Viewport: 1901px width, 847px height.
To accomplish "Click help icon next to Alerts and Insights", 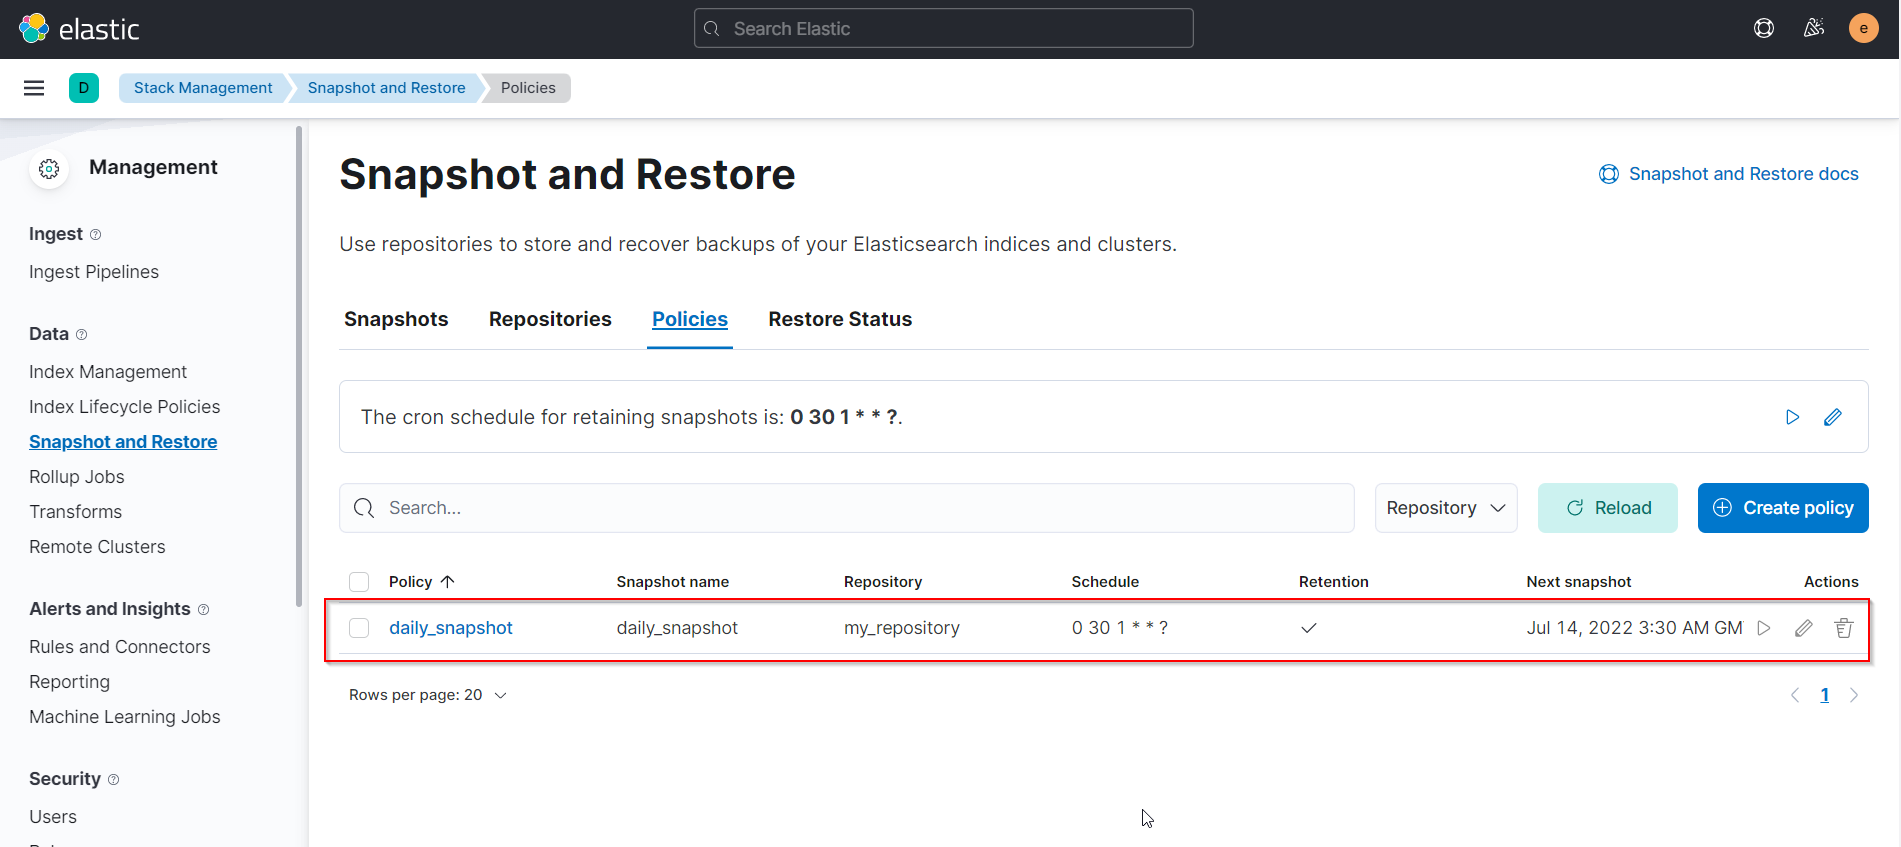I will point(204,610).
